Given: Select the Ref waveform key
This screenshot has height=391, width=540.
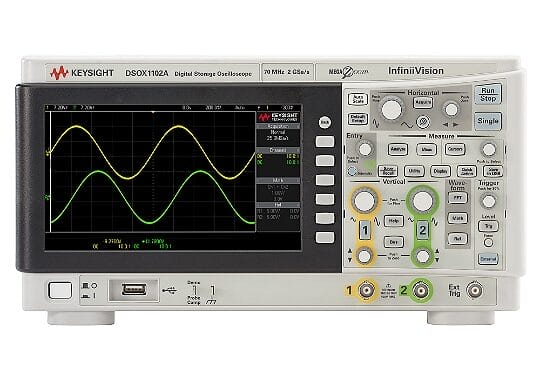Looking at the screenshot, I should (x=458, y=238).
